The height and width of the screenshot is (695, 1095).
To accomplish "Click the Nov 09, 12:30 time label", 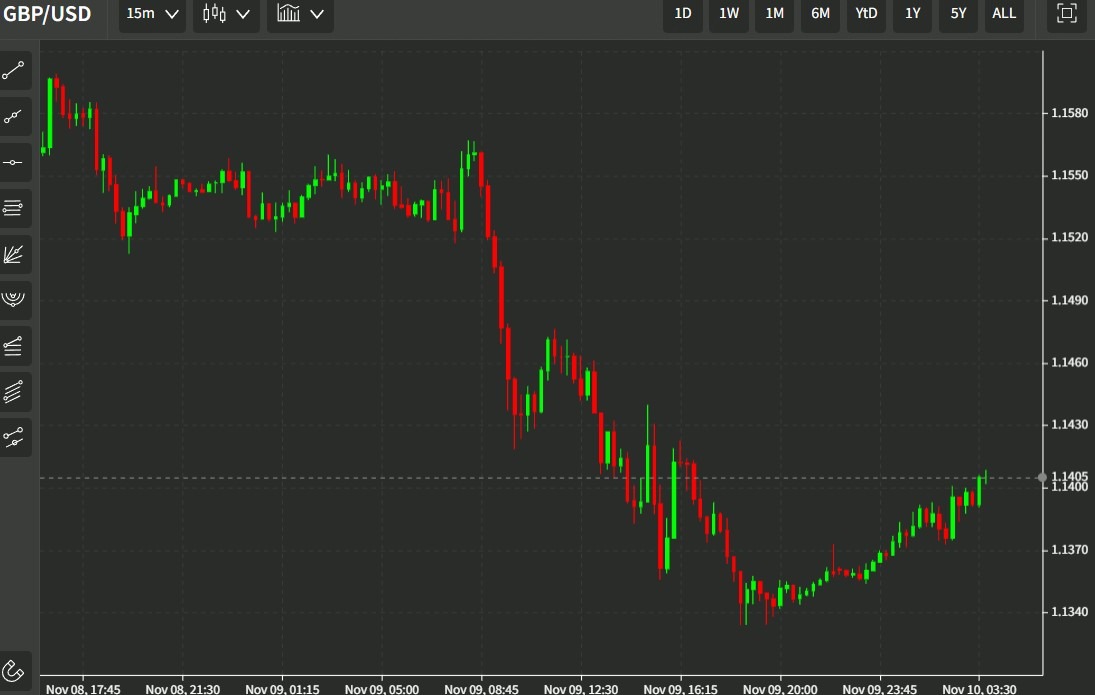I will [x=581, y=689].
